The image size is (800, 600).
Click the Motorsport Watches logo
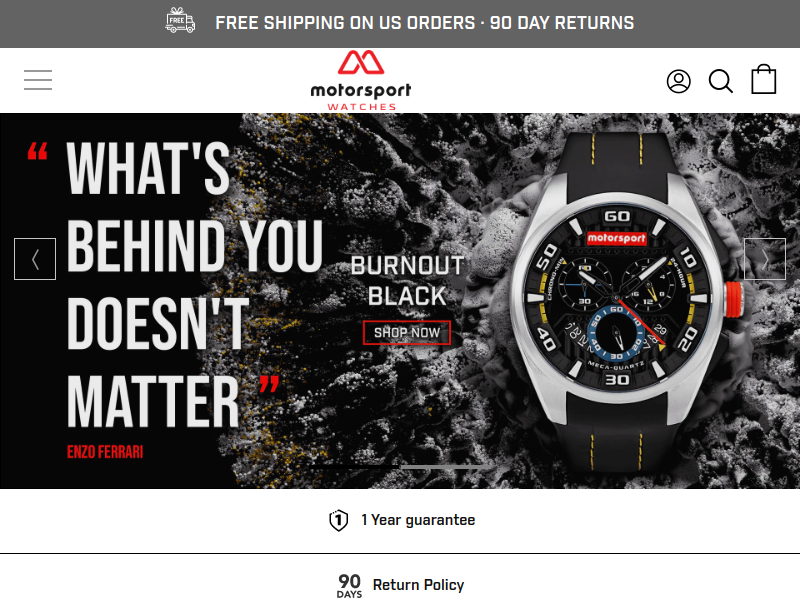point(361,80)
